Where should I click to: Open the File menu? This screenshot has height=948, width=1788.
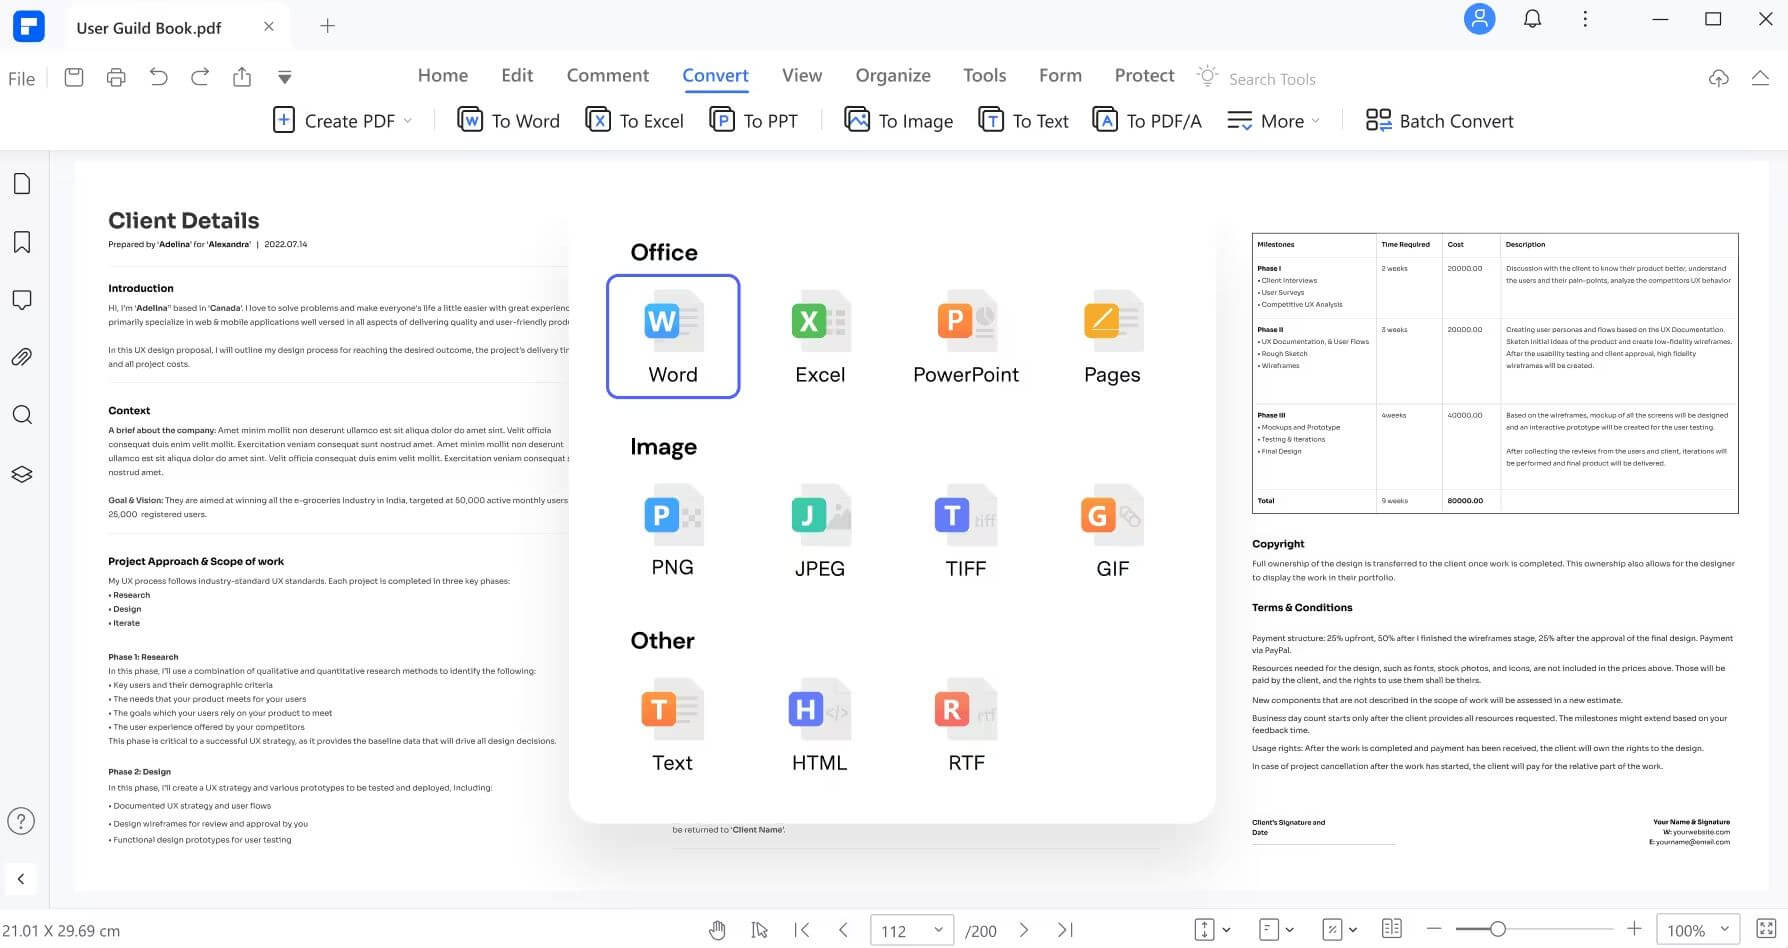coord(21,78)
